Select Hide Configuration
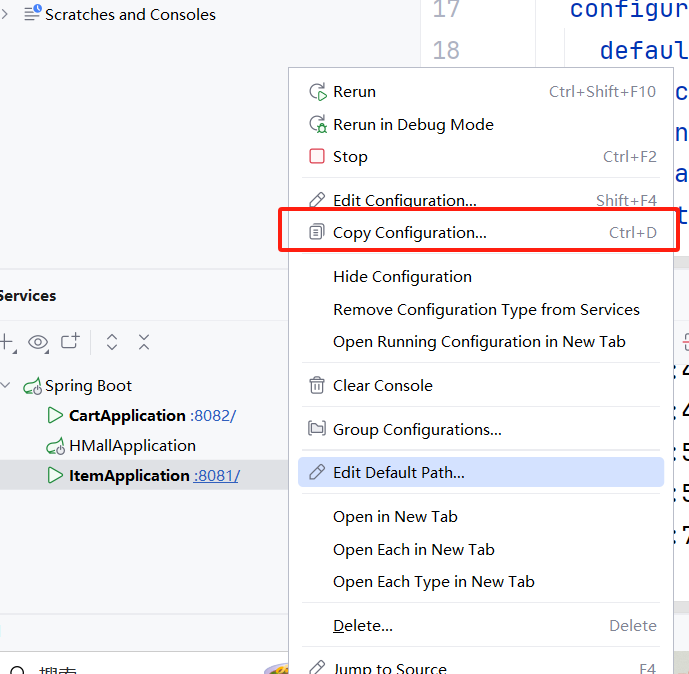Screen dimensions: 689x674 click(481, 277)
